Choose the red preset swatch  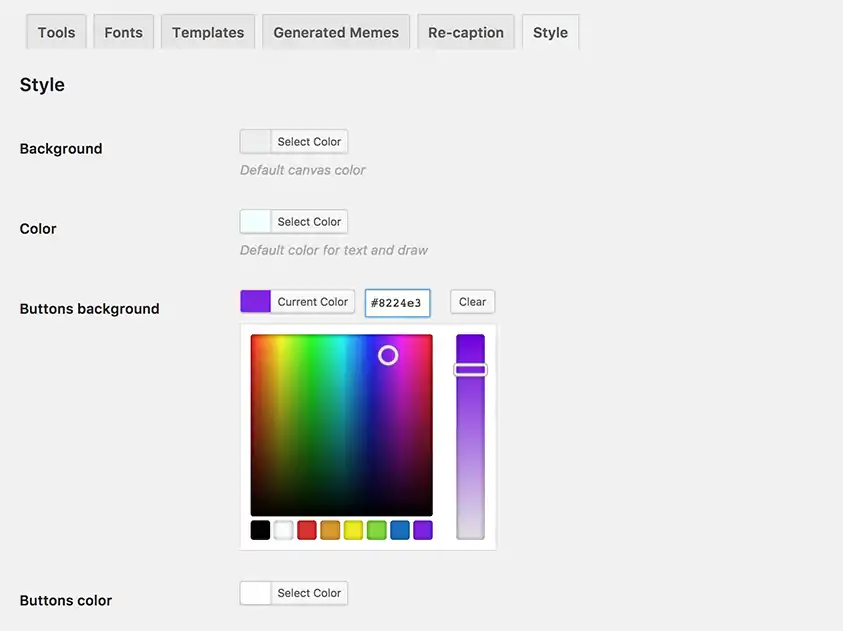[x=306, y=530]
